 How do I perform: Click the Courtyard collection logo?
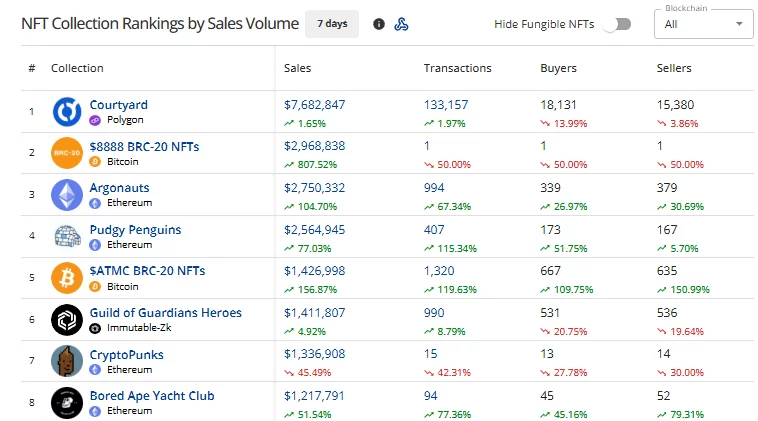coord(67,112)
